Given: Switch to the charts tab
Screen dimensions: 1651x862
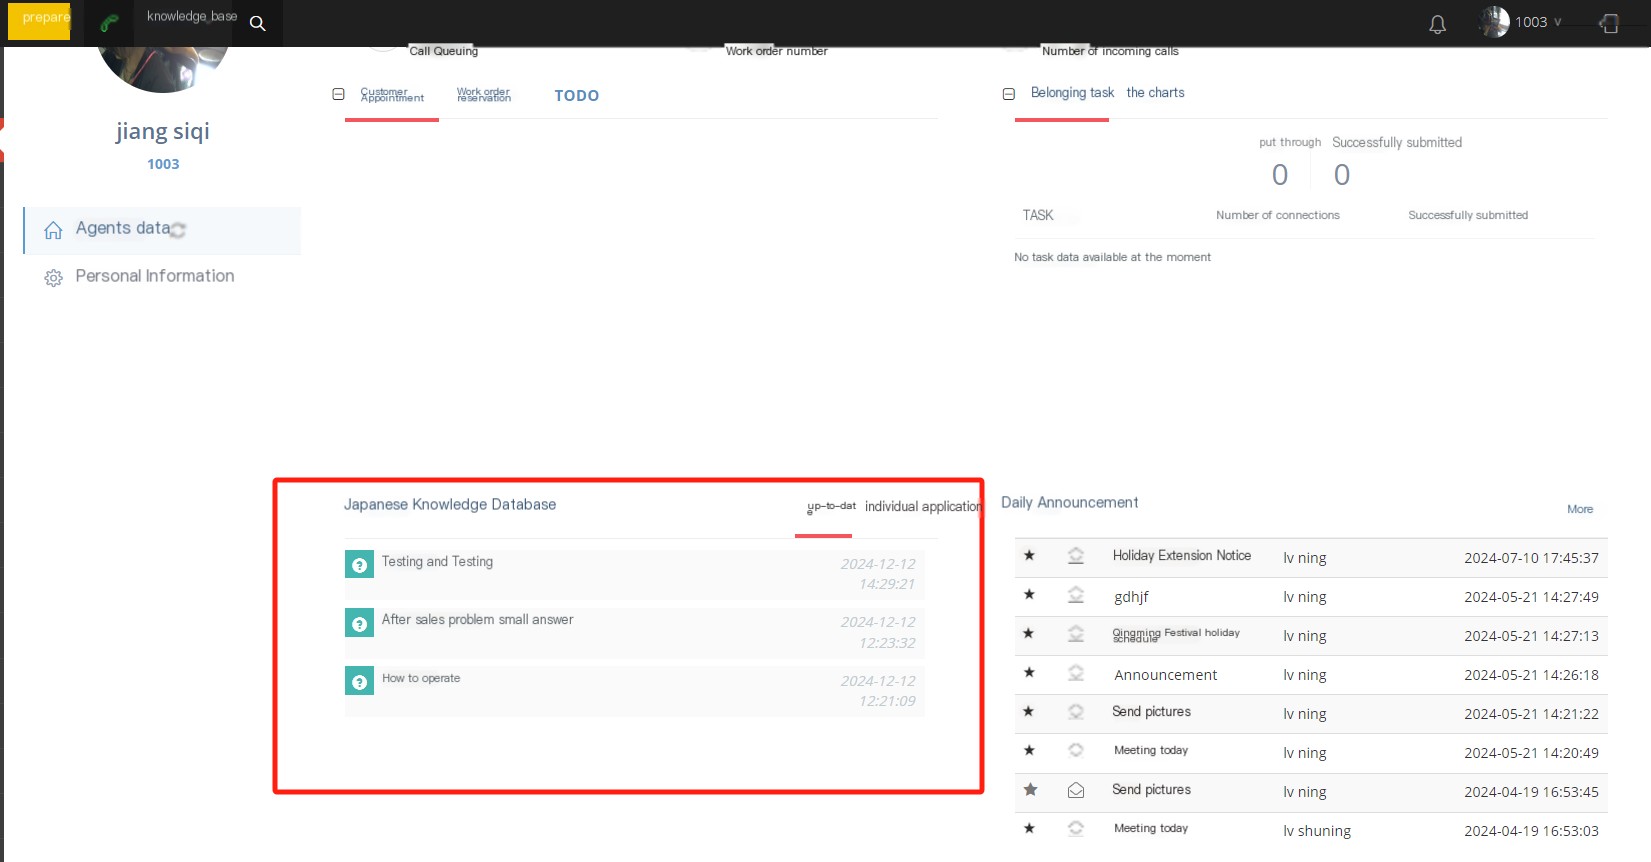Looking at the screenshot, I should [x=1155, y=93].
